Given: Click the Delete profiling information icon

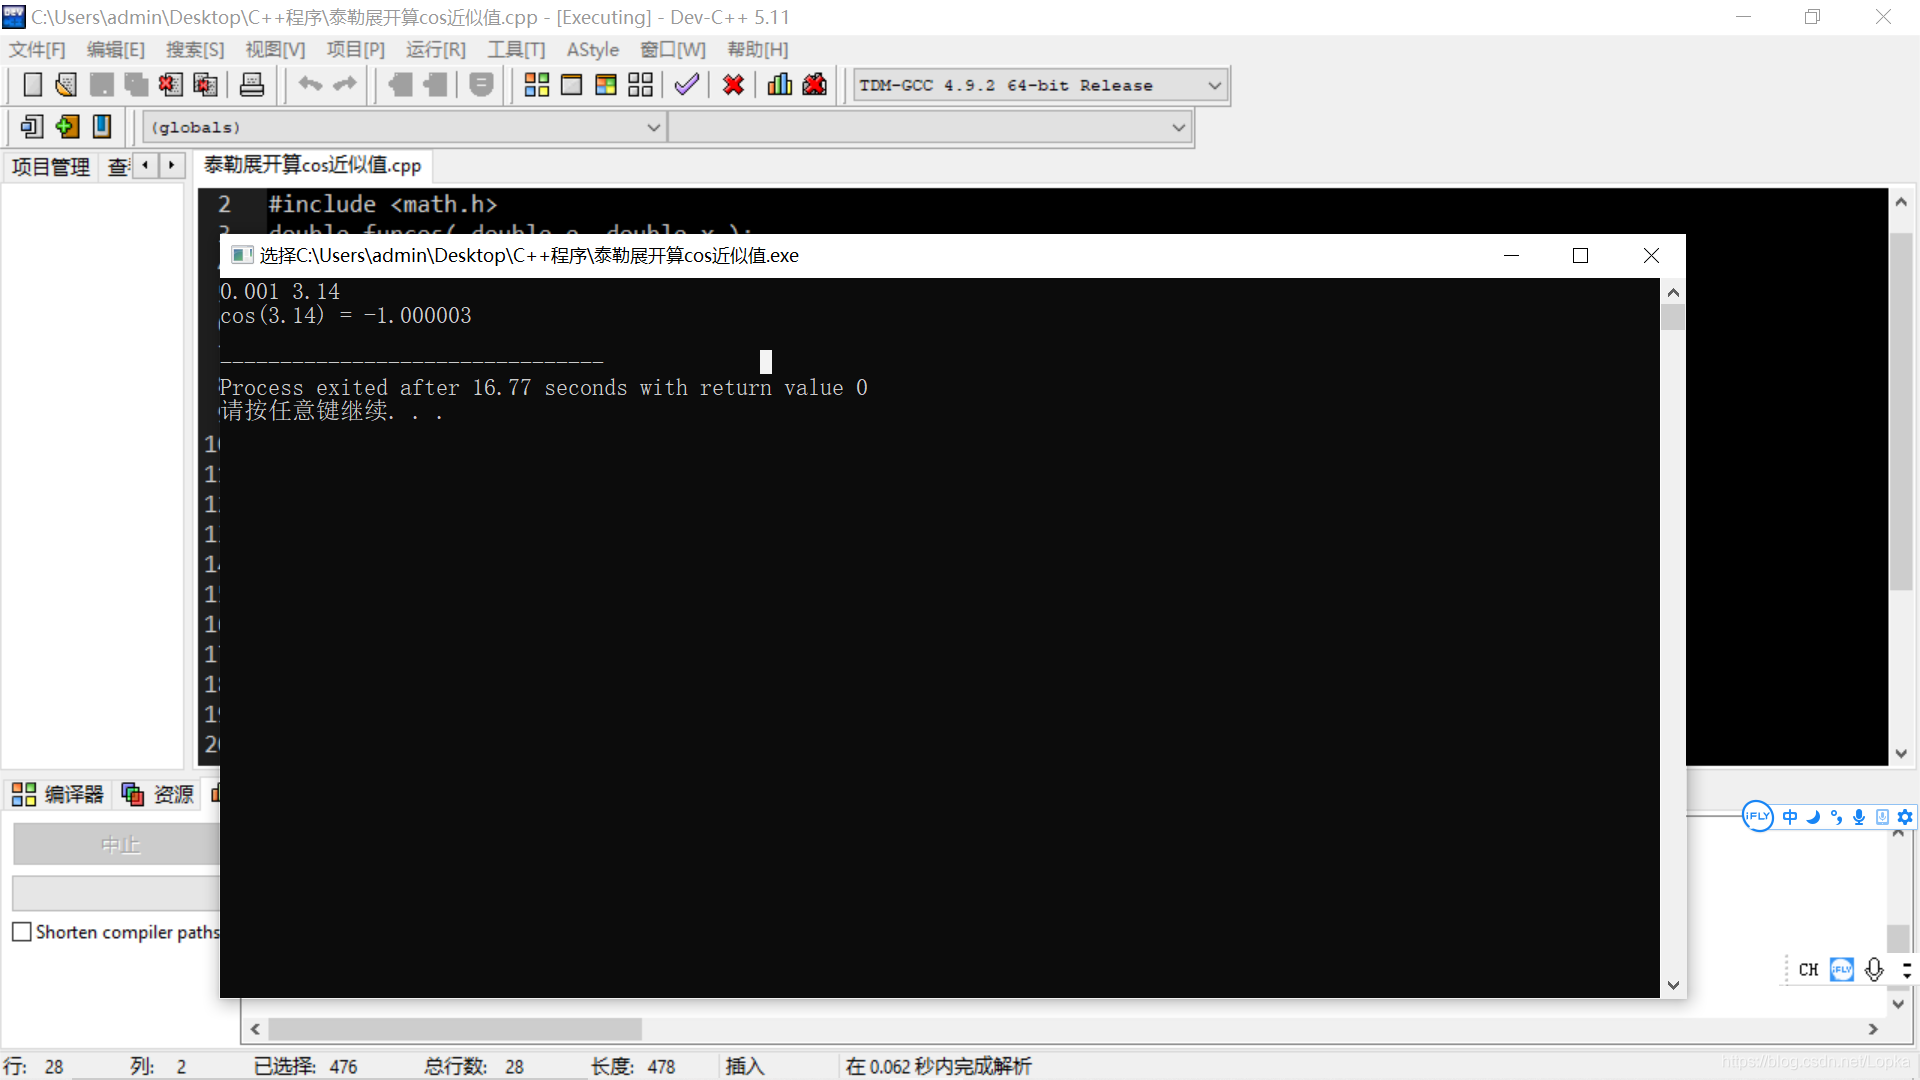Looking at the screenshot, I should point(815,85).
